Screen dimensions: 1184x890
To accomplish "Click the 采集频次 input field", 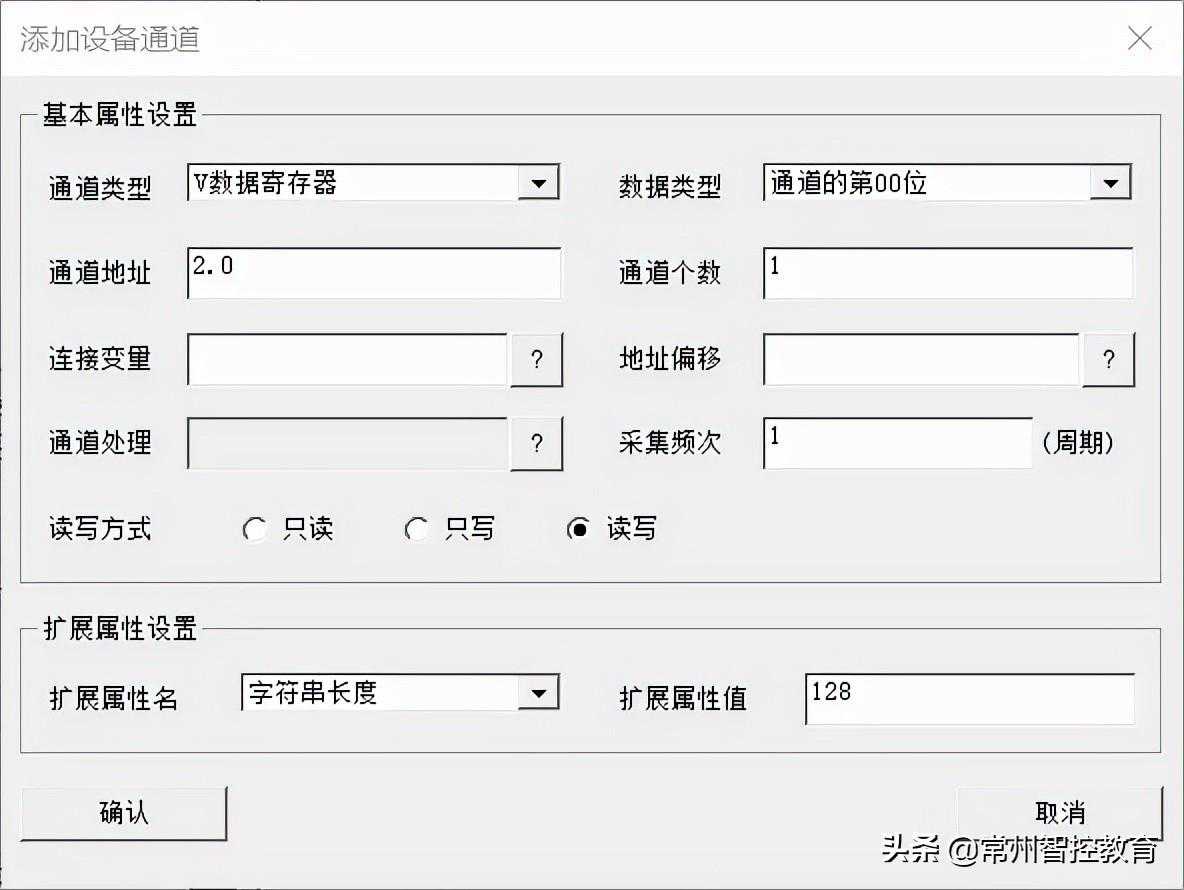I will [897, 444].
